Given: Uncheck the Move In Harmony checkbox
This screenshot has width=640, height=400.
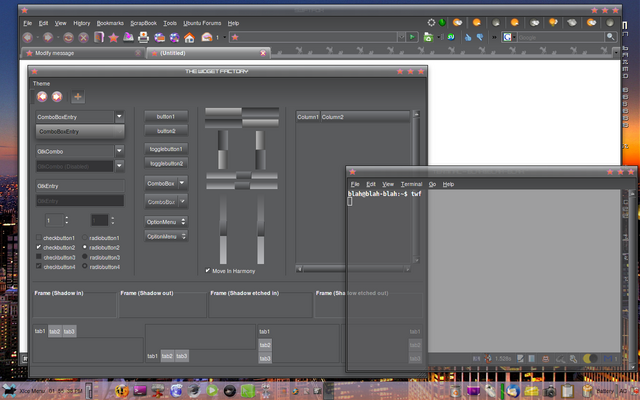Looking at the screenshot, I should click(207, 271).
